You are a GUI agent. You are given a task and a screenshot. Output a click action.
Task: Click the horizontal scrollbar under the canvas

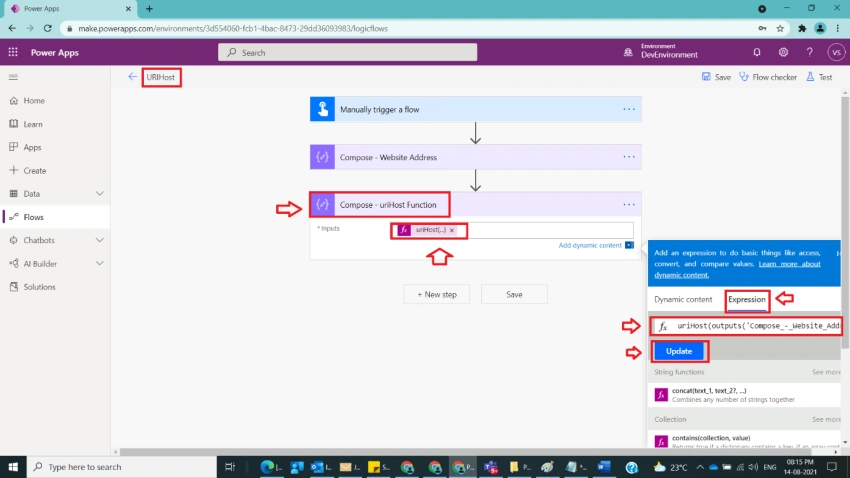[x=465, y=451]
